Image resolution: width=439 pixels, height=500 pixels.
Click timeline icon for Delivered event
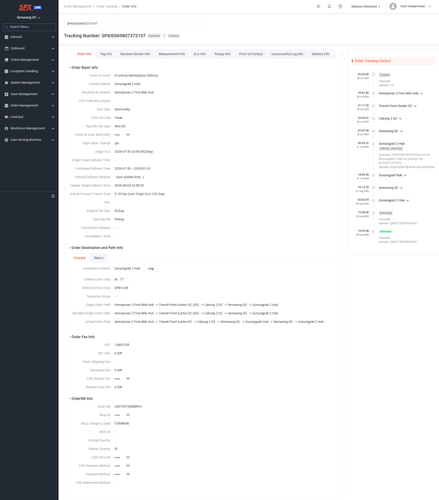(373, 231)
